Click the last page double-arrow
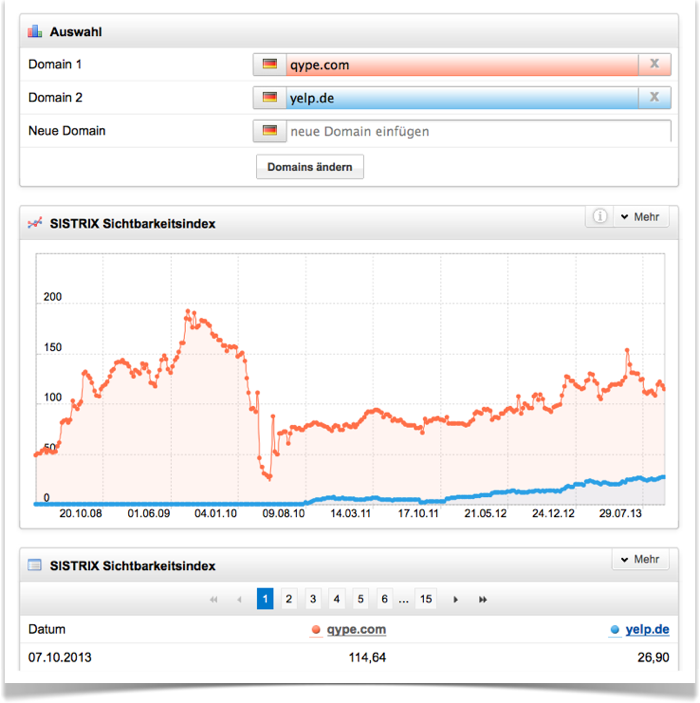Screen dimensions: 700x703 [x=483, y=599]
